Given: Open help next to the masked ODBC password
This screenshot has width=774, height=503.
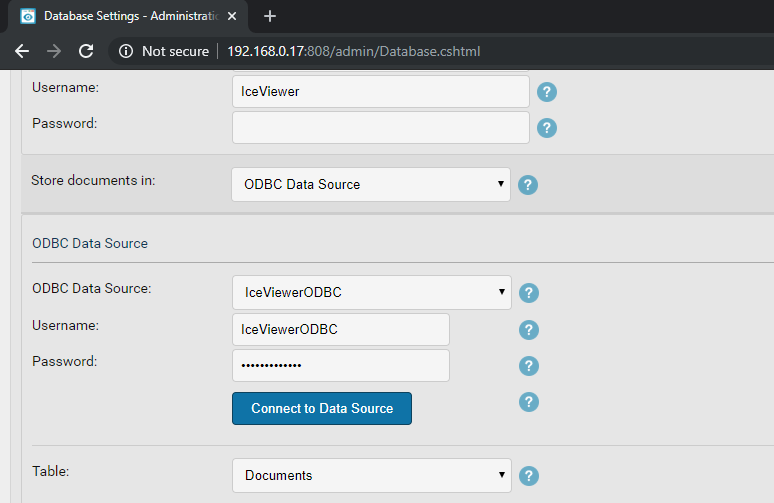Looking at the screenshot, I should point(529,366).
